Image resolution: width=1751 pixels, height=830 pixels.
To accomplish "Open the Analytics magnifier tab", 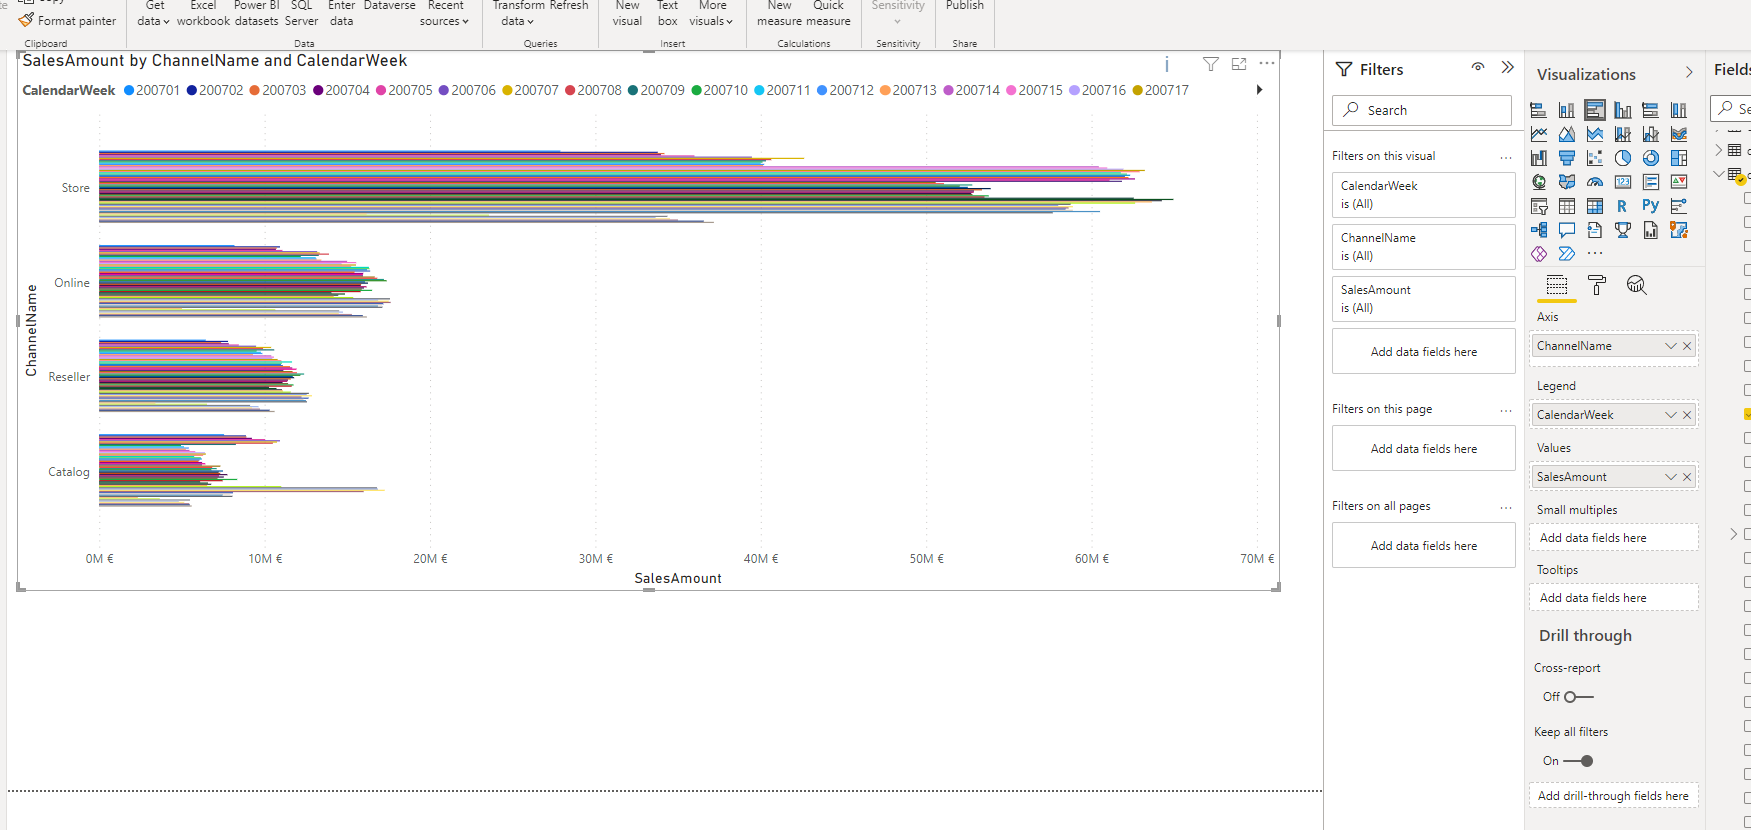I will (x=1636, y=285).
